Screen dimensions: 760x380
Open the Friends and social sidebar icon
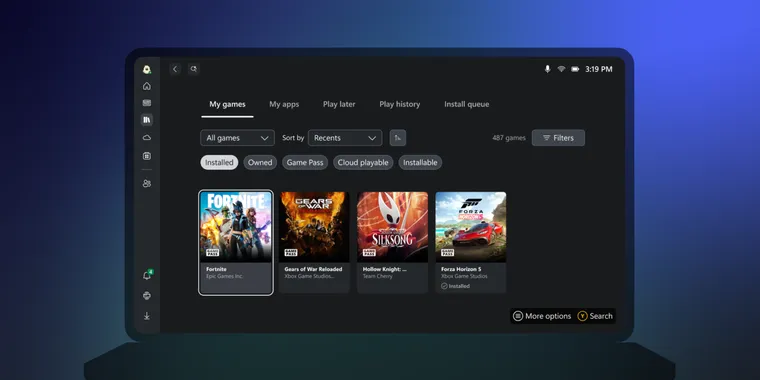(x=147, y=184)
